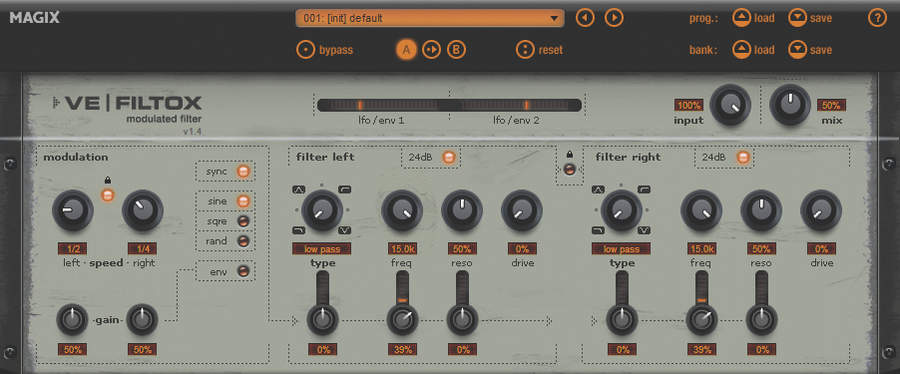Click filter right freq modulation knob

[x=702, y=320]
